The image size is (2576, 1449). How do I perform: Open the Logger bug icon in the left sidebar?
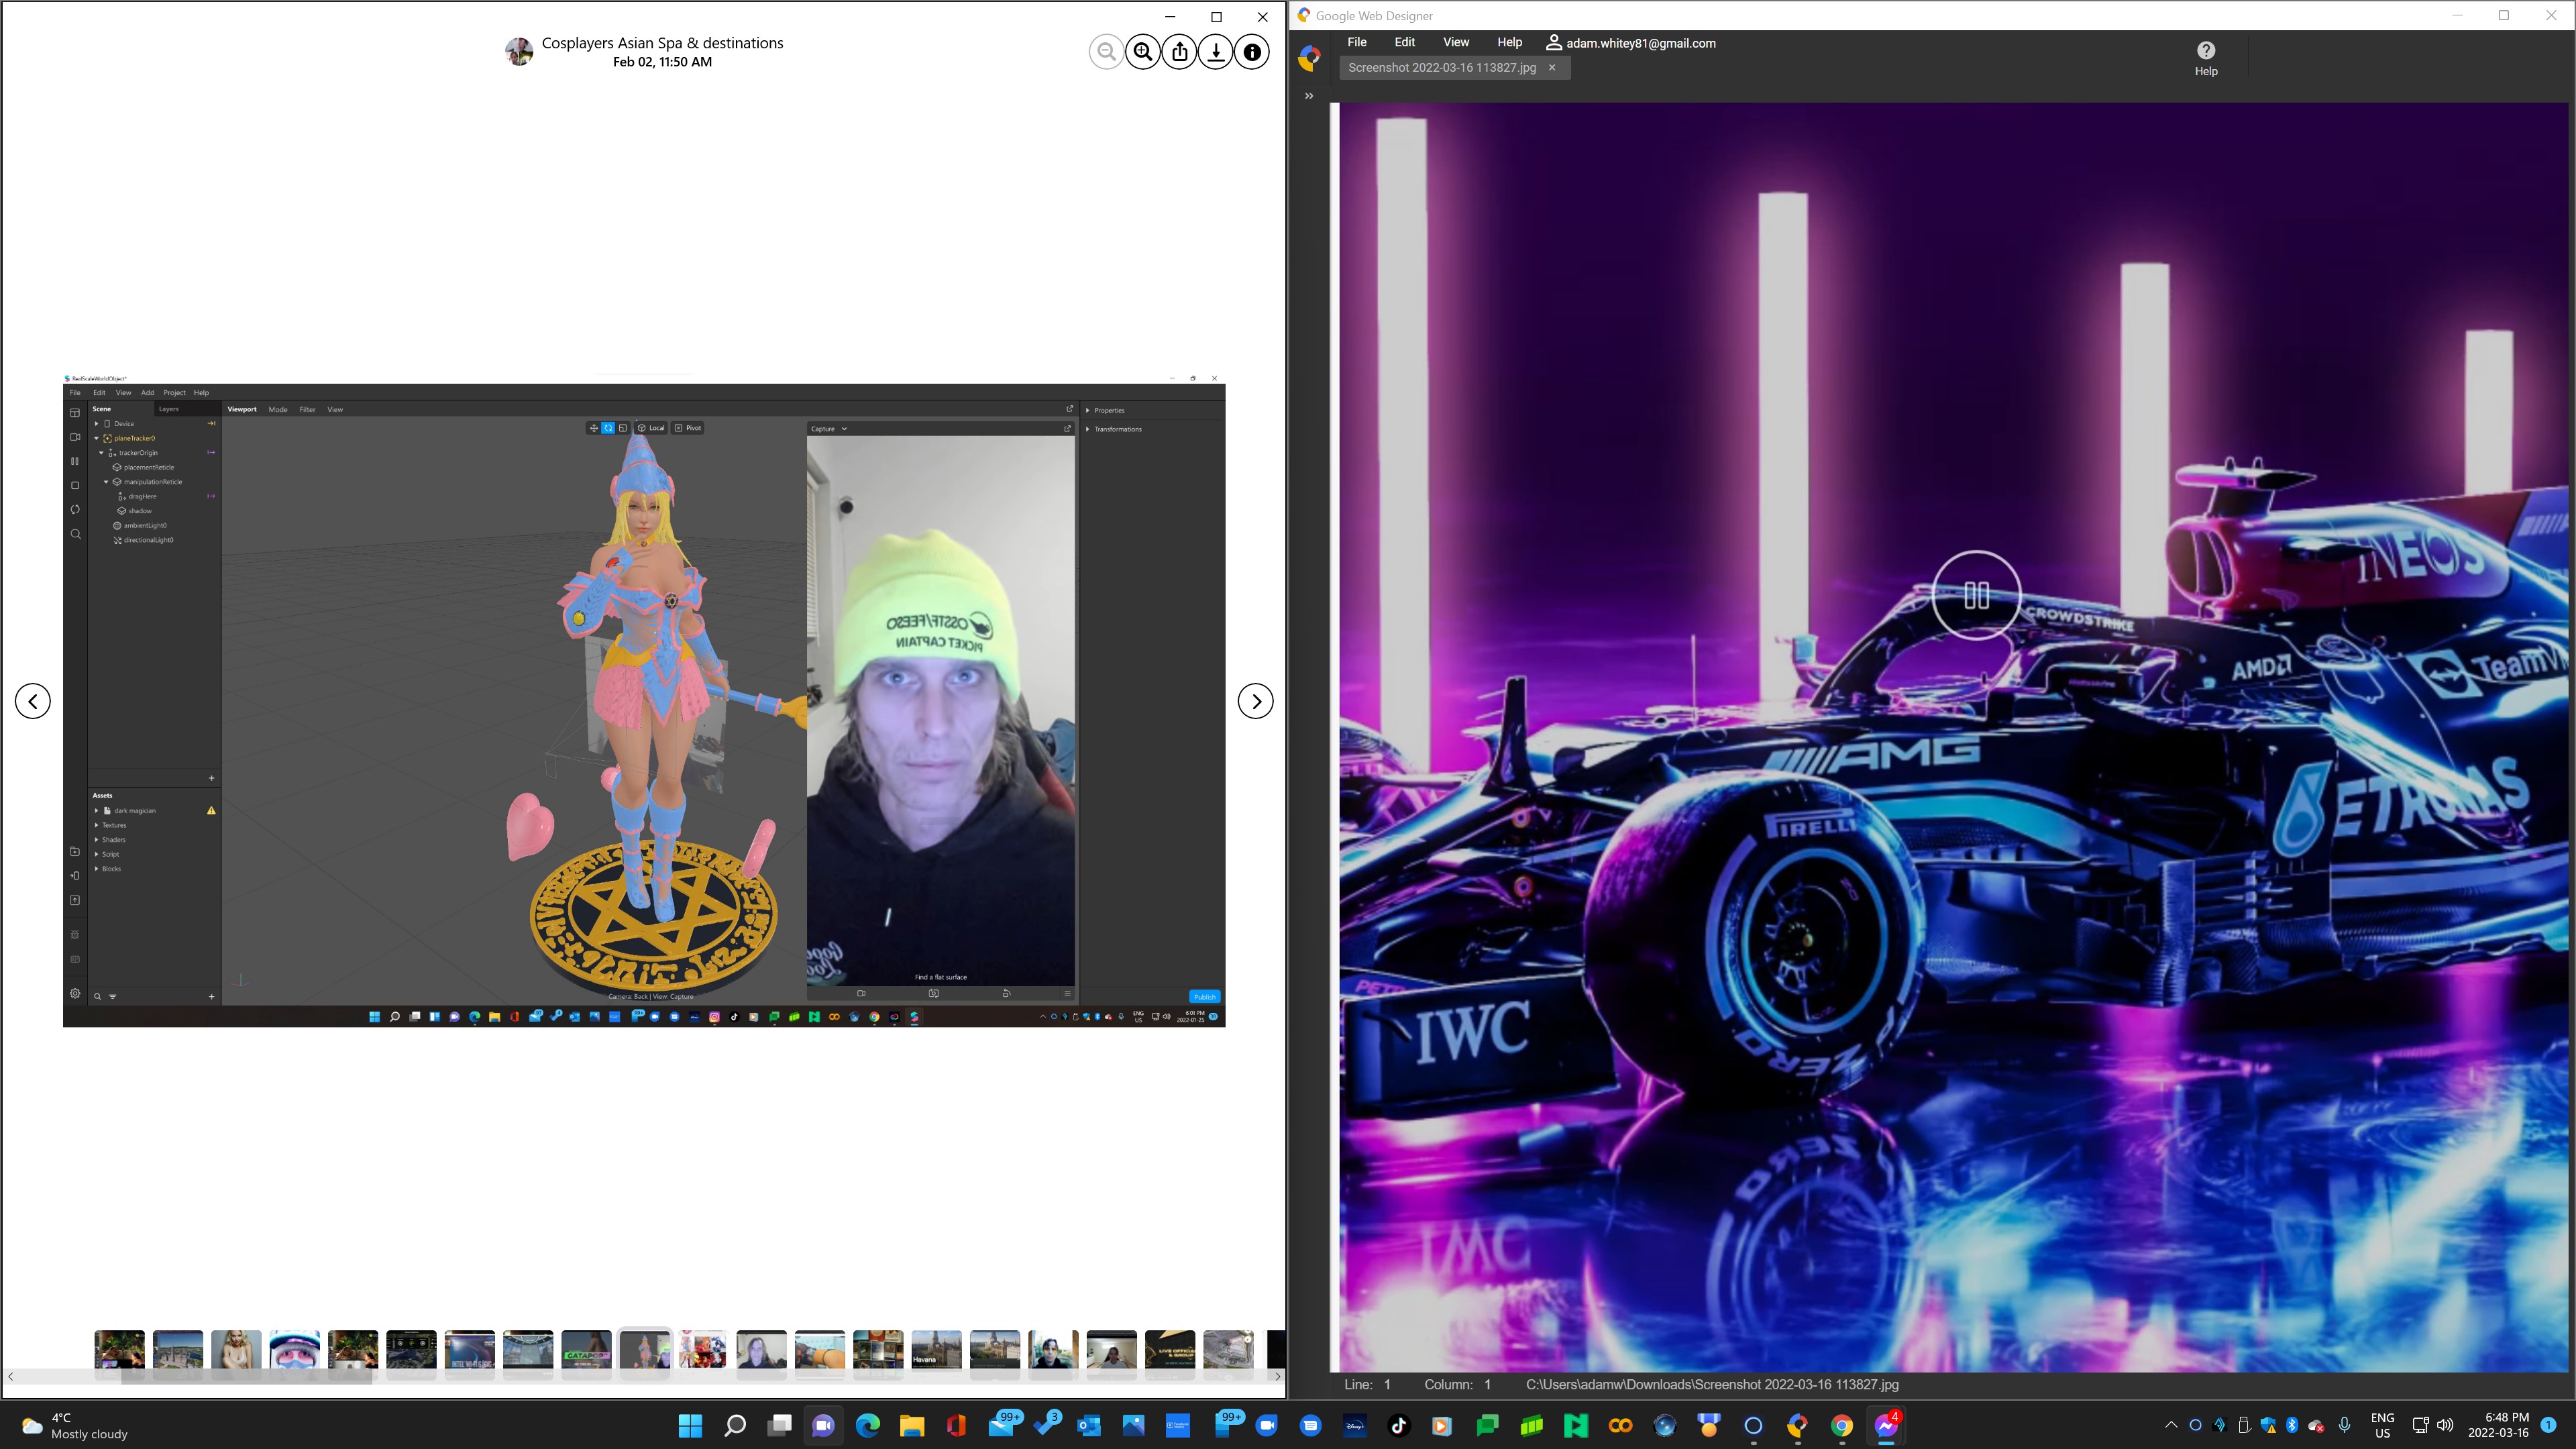point(75,935)
